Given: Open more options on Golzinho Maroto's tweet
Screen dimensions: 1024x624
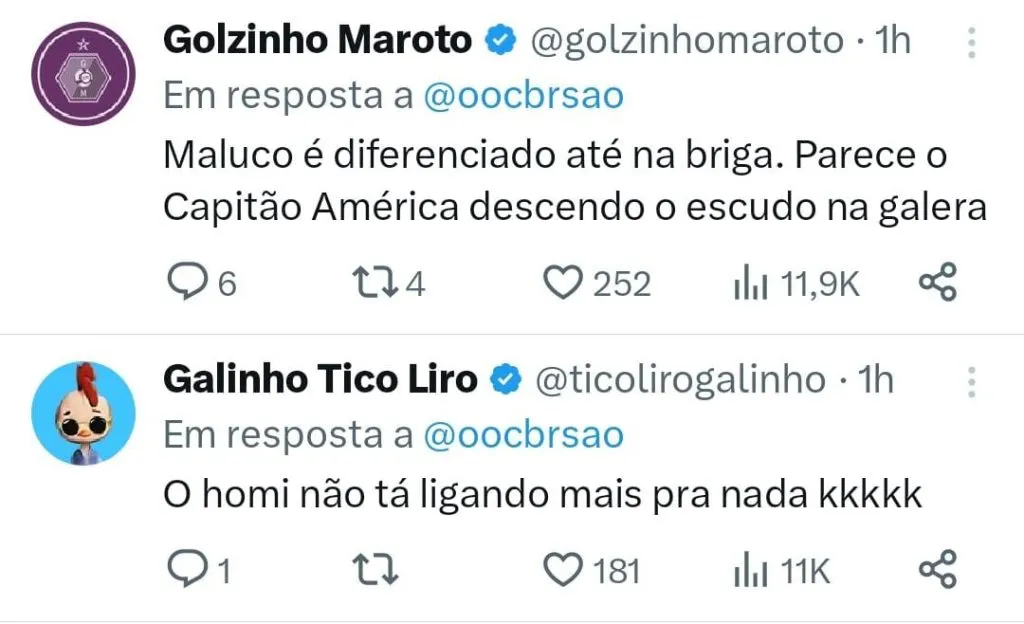Looking at the screenshot, I should point(970,42).
